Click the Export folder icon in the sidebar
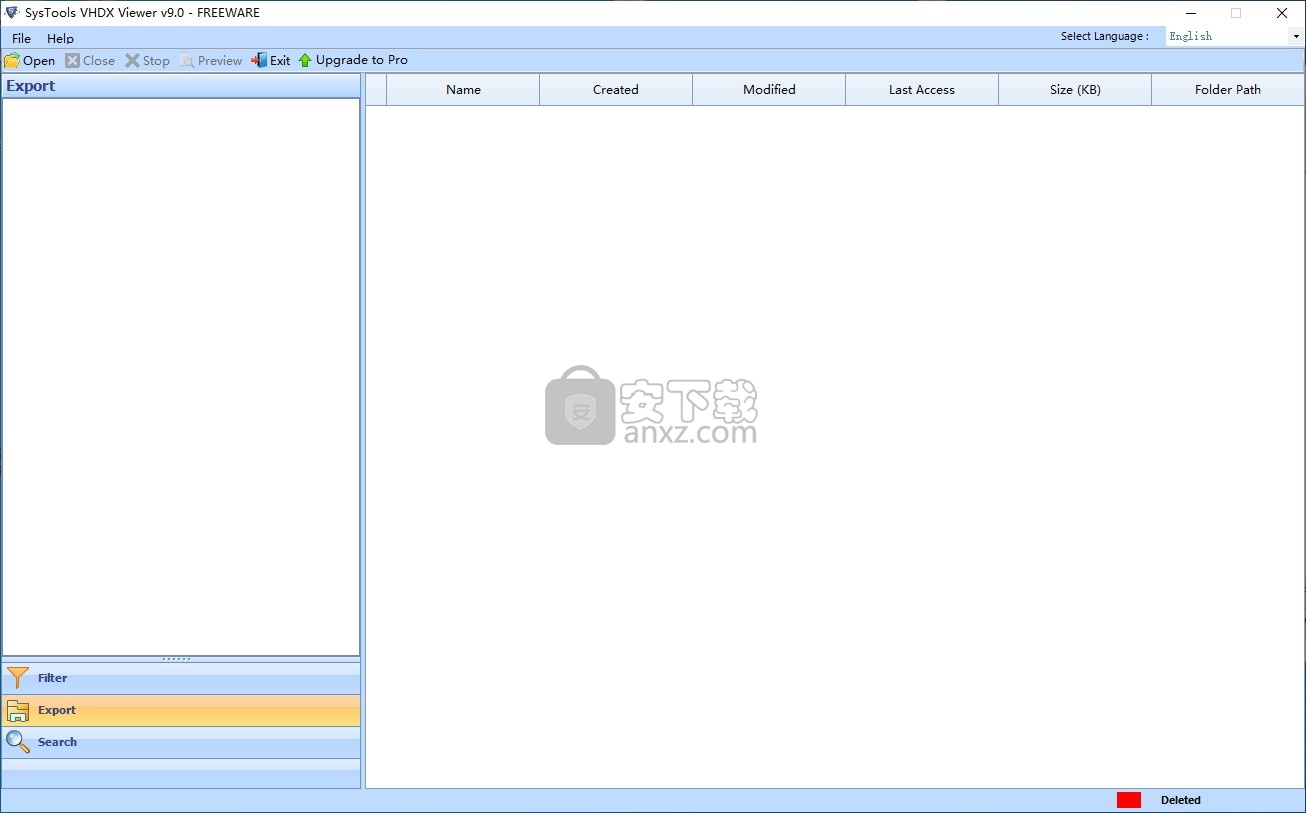1306x813 pixels. (x=18, y=711)
